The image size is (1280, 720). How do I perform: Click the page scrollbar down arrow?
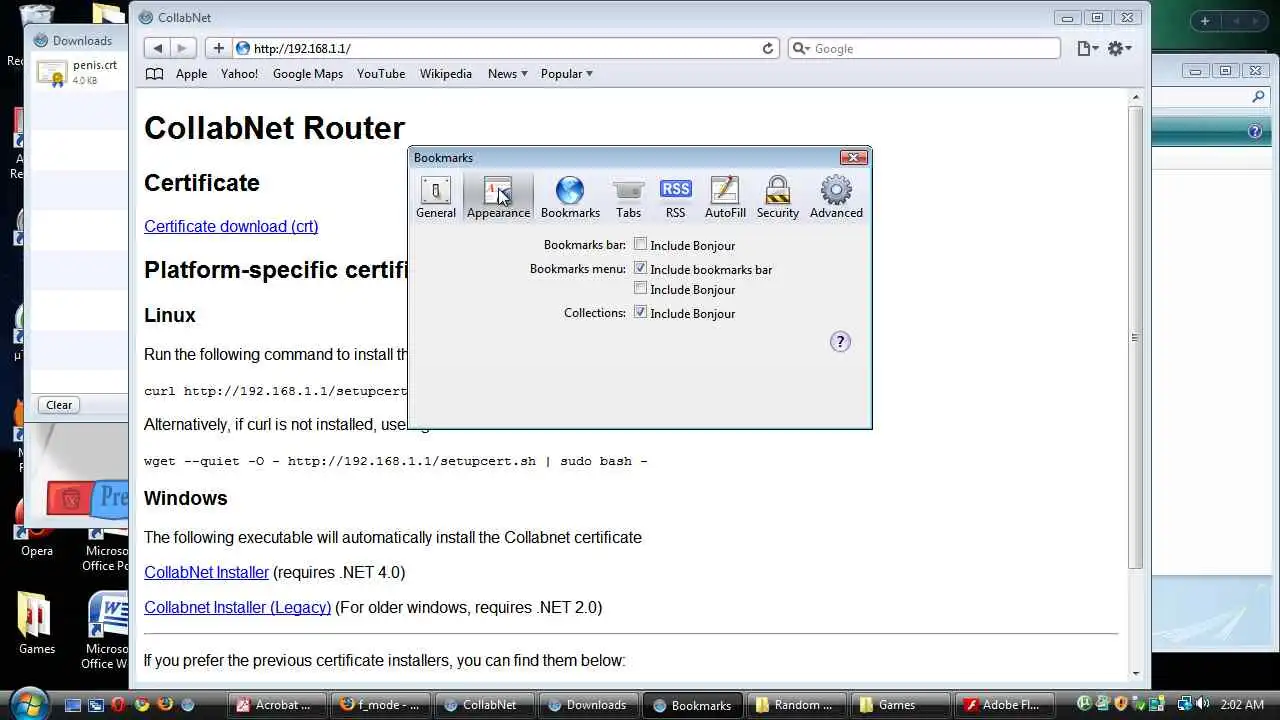point(1135,674)
